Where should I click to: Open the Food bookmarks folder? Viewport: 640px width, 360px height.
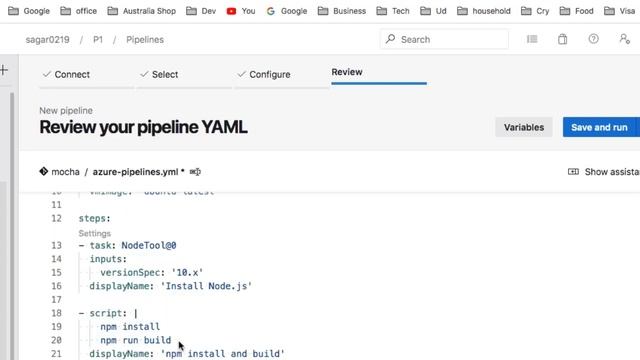(x=577, y=11)
